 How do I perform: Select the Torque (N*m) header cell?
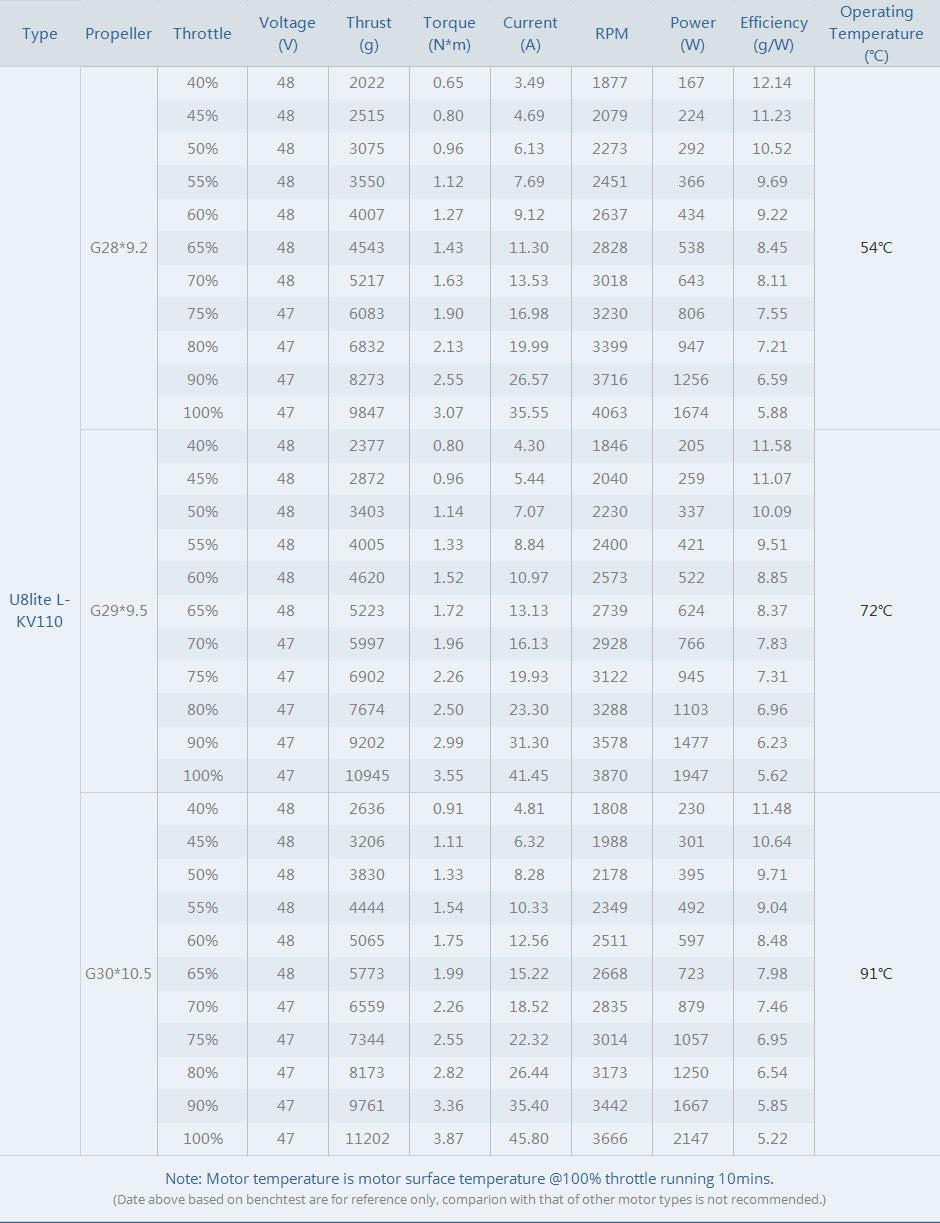(x=449, y=34)
